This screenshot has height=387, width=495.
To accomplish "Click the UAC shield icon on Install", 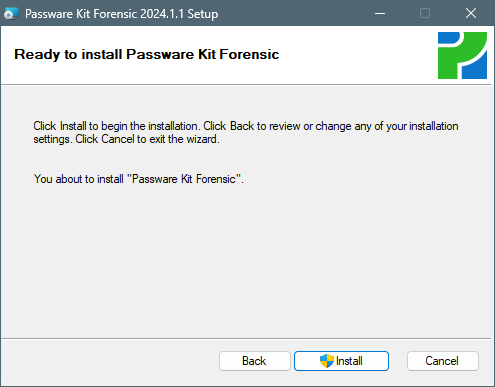I will click(x=327, y=361).
